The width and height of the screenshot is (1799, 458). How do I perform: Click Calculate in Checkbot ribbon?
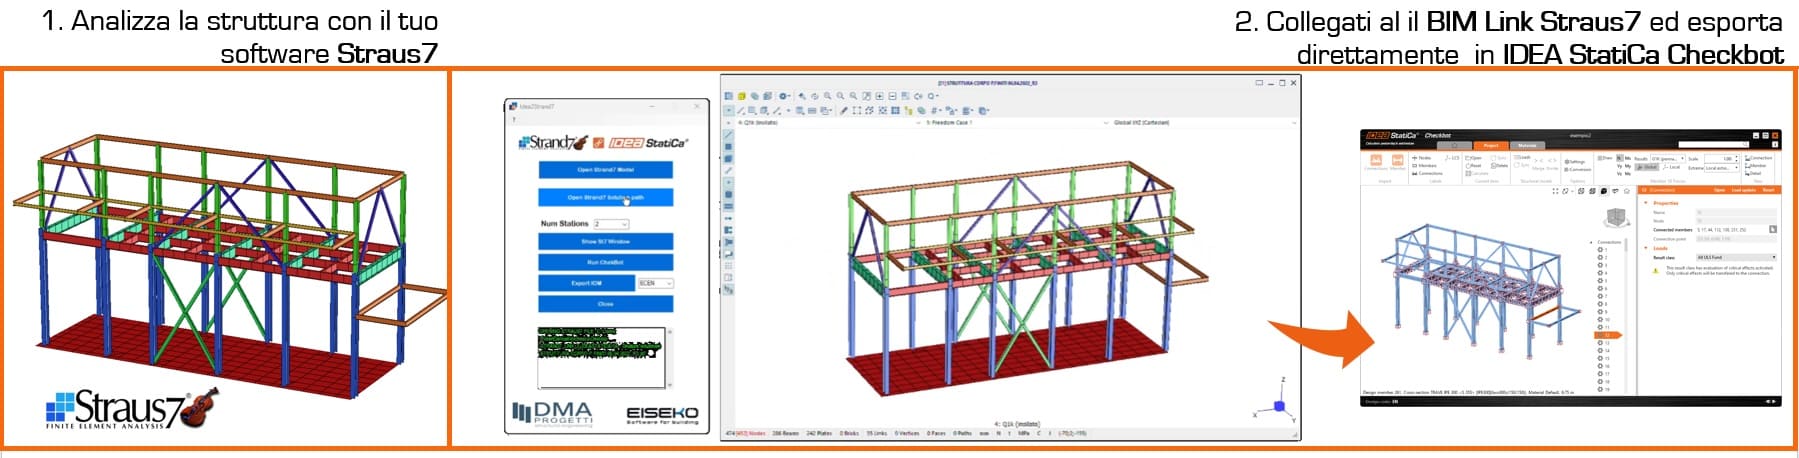pos(1477,173)
